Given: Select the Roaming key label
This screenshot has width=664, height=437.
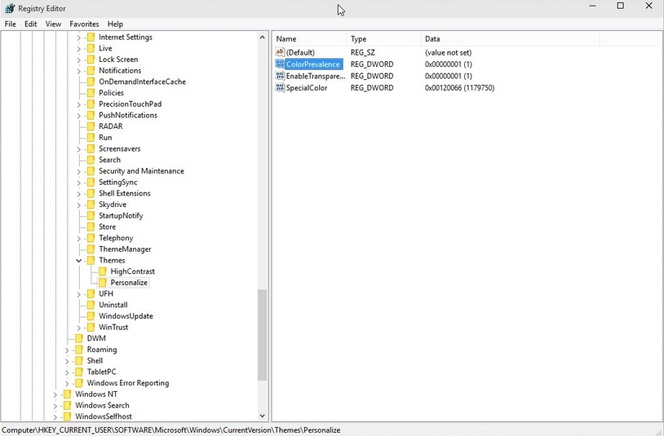Looking at the screenshot, I should 102,349.
